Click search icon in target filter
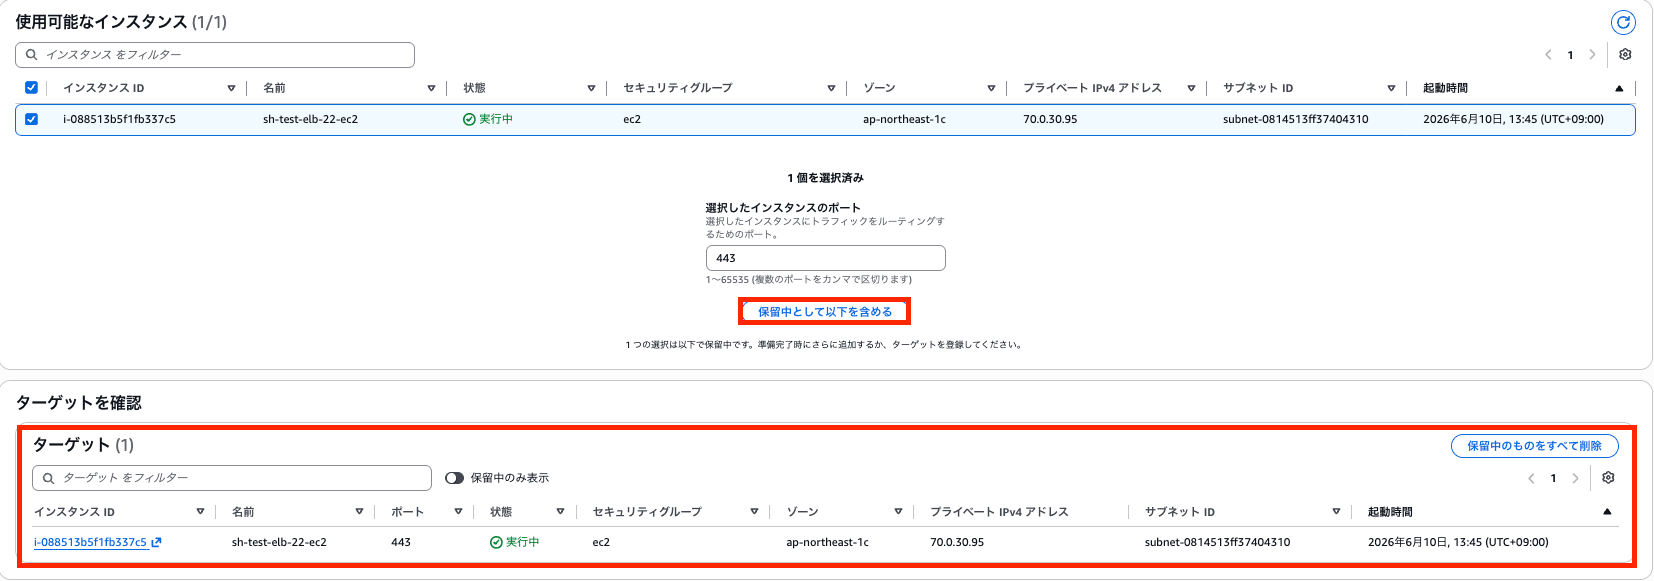This screenshot has width=1654, height=581. (x=49, y=478)
